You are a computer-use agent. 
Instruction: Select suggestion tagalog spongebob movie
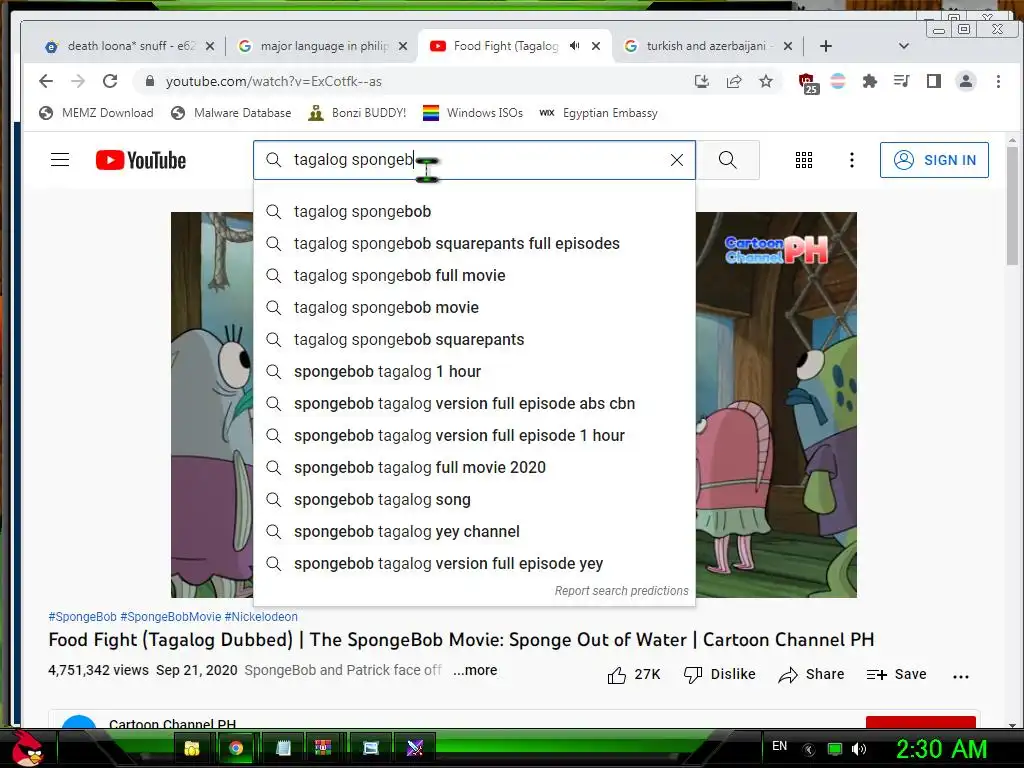474,308
